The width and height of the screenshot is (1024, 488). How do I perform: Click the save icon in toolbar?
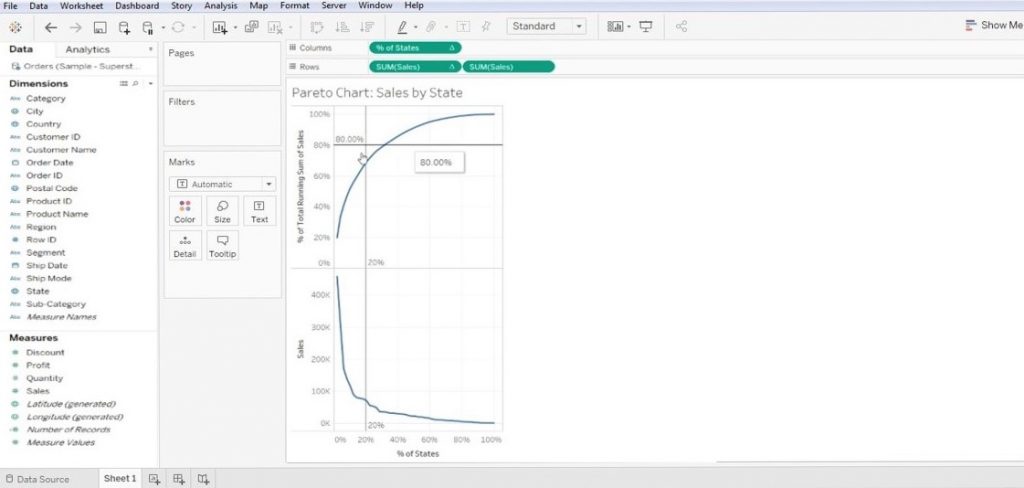100,27
